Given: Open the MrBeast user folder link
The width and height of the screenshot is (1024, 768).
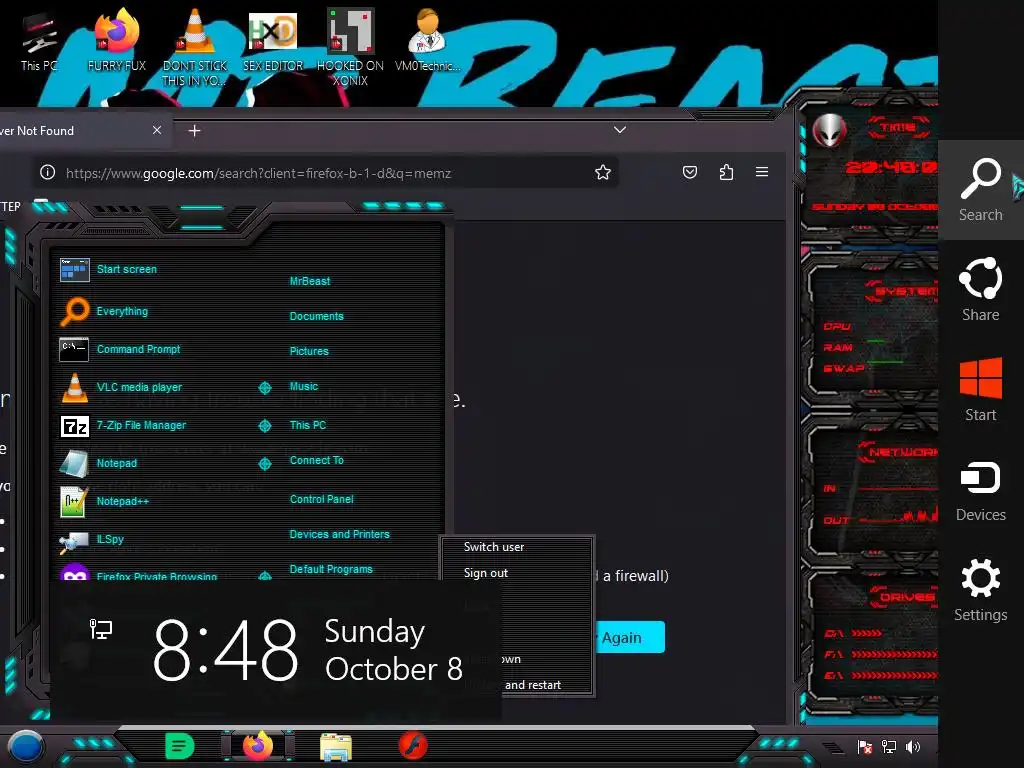Looking at the screenshot, I should pos(310,281).
